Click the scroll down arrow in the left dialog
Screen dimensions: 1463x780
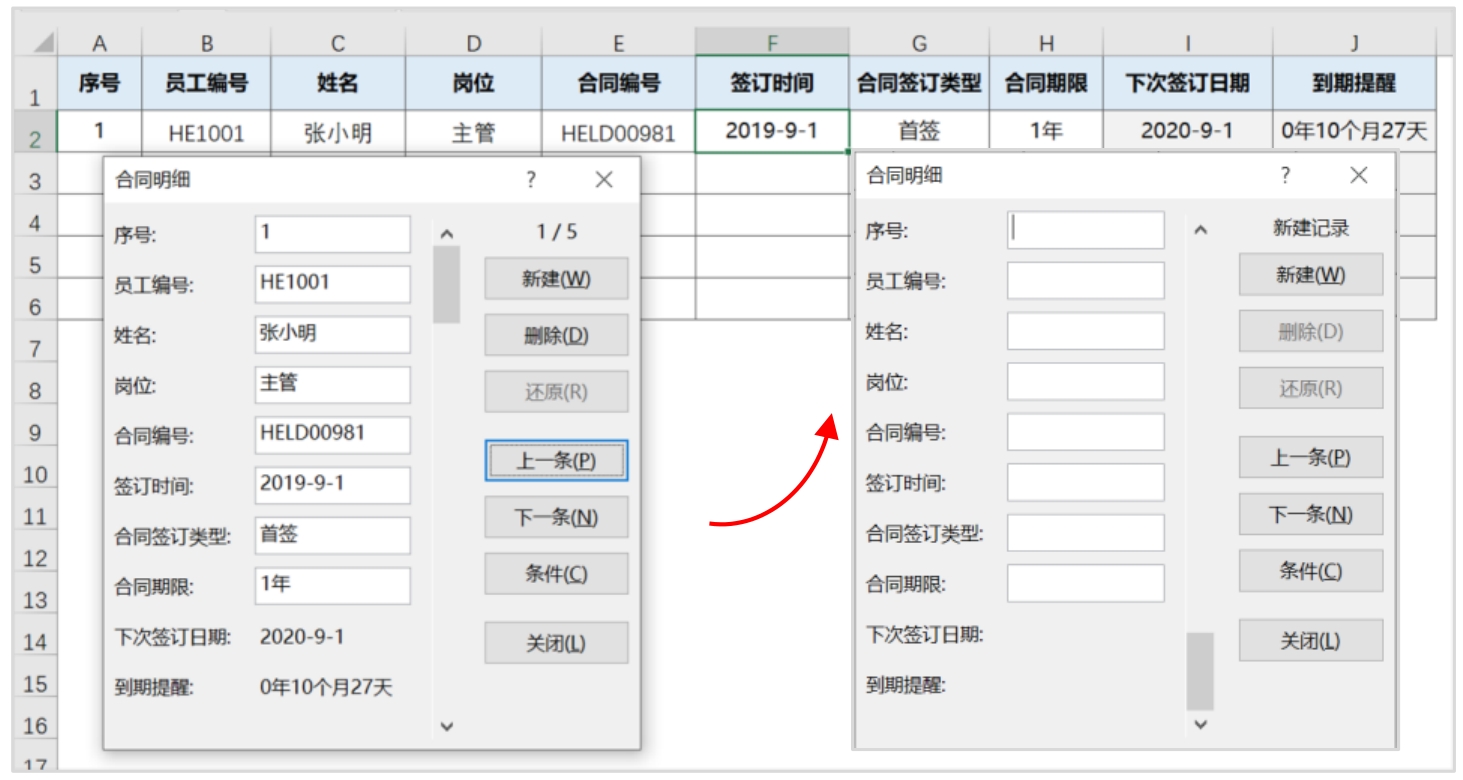447,726
